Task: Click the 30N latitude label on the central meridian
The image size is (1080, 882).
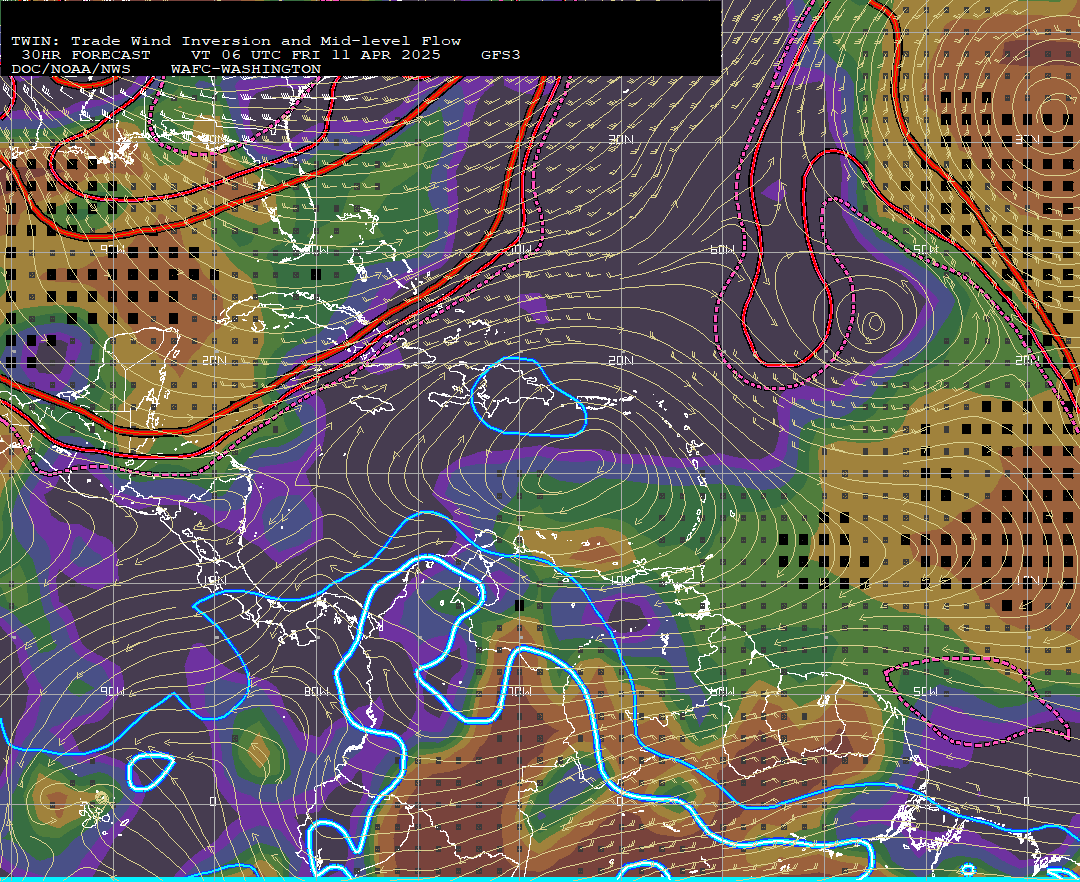Action: click(x=621, y=140)
